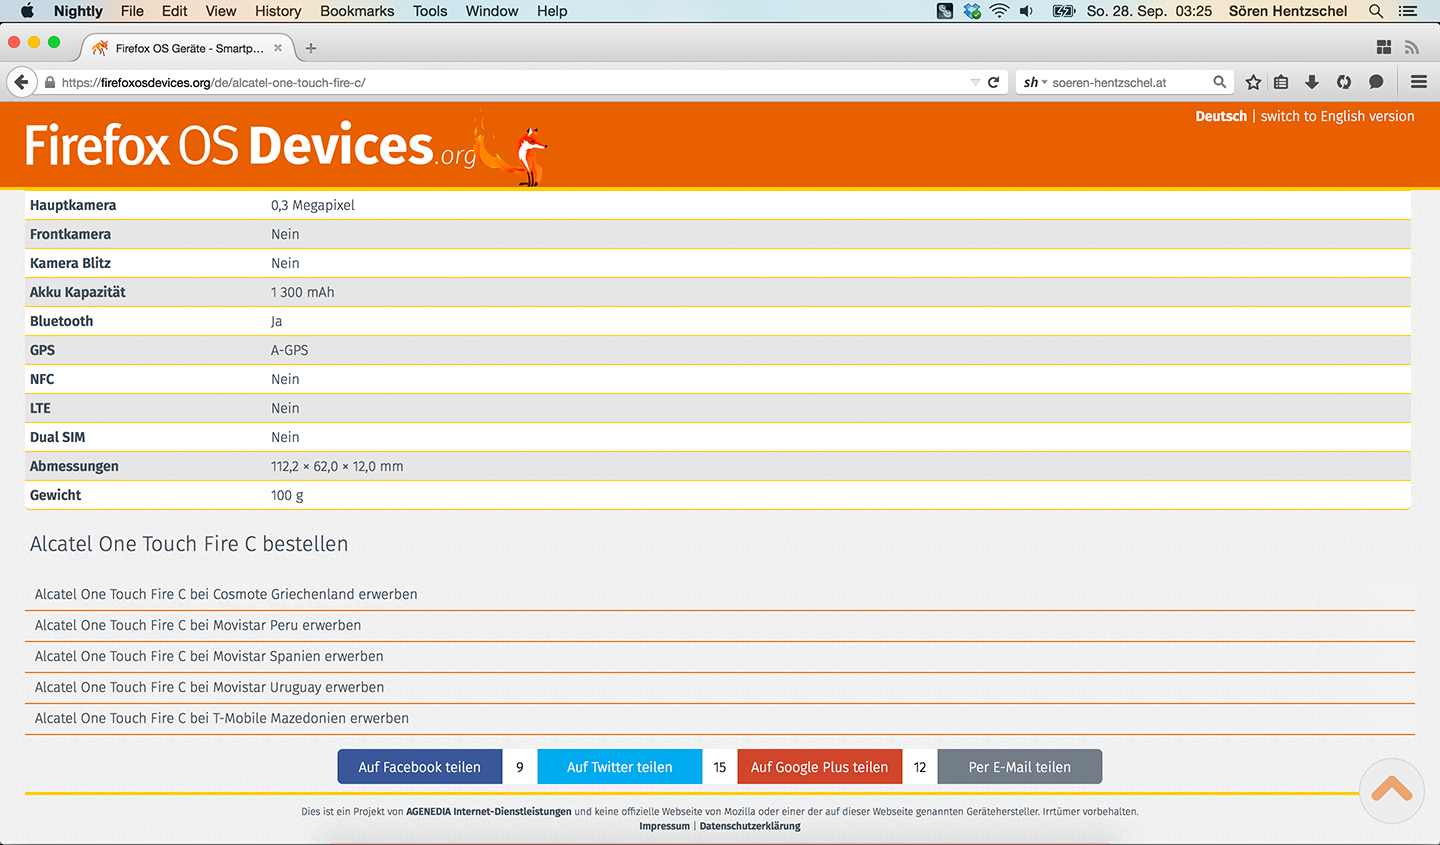Viewport: 1440px width, 845px height.
Task: Expand the URL bar history dropdown
Action: click(975, 82)
